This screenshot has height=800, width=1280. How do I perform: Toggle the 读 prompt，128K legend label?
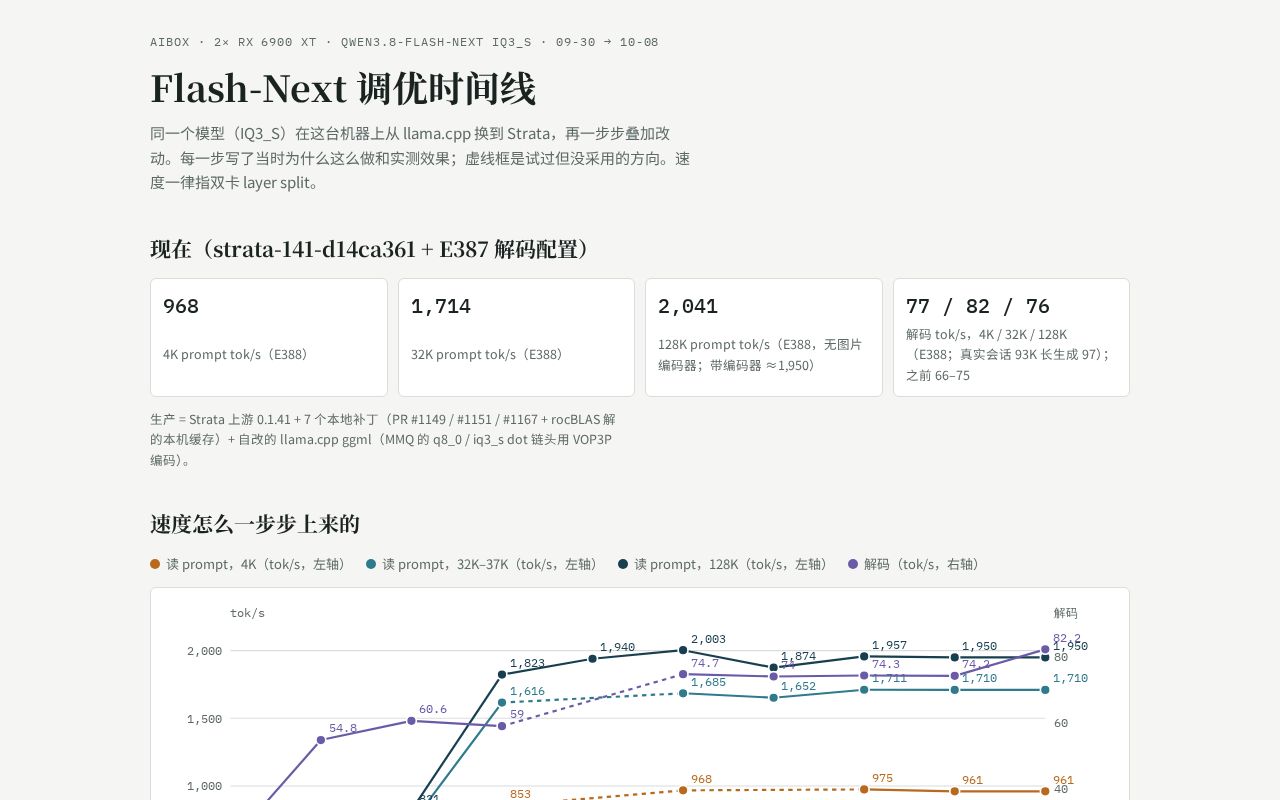(x=731, y=564)
